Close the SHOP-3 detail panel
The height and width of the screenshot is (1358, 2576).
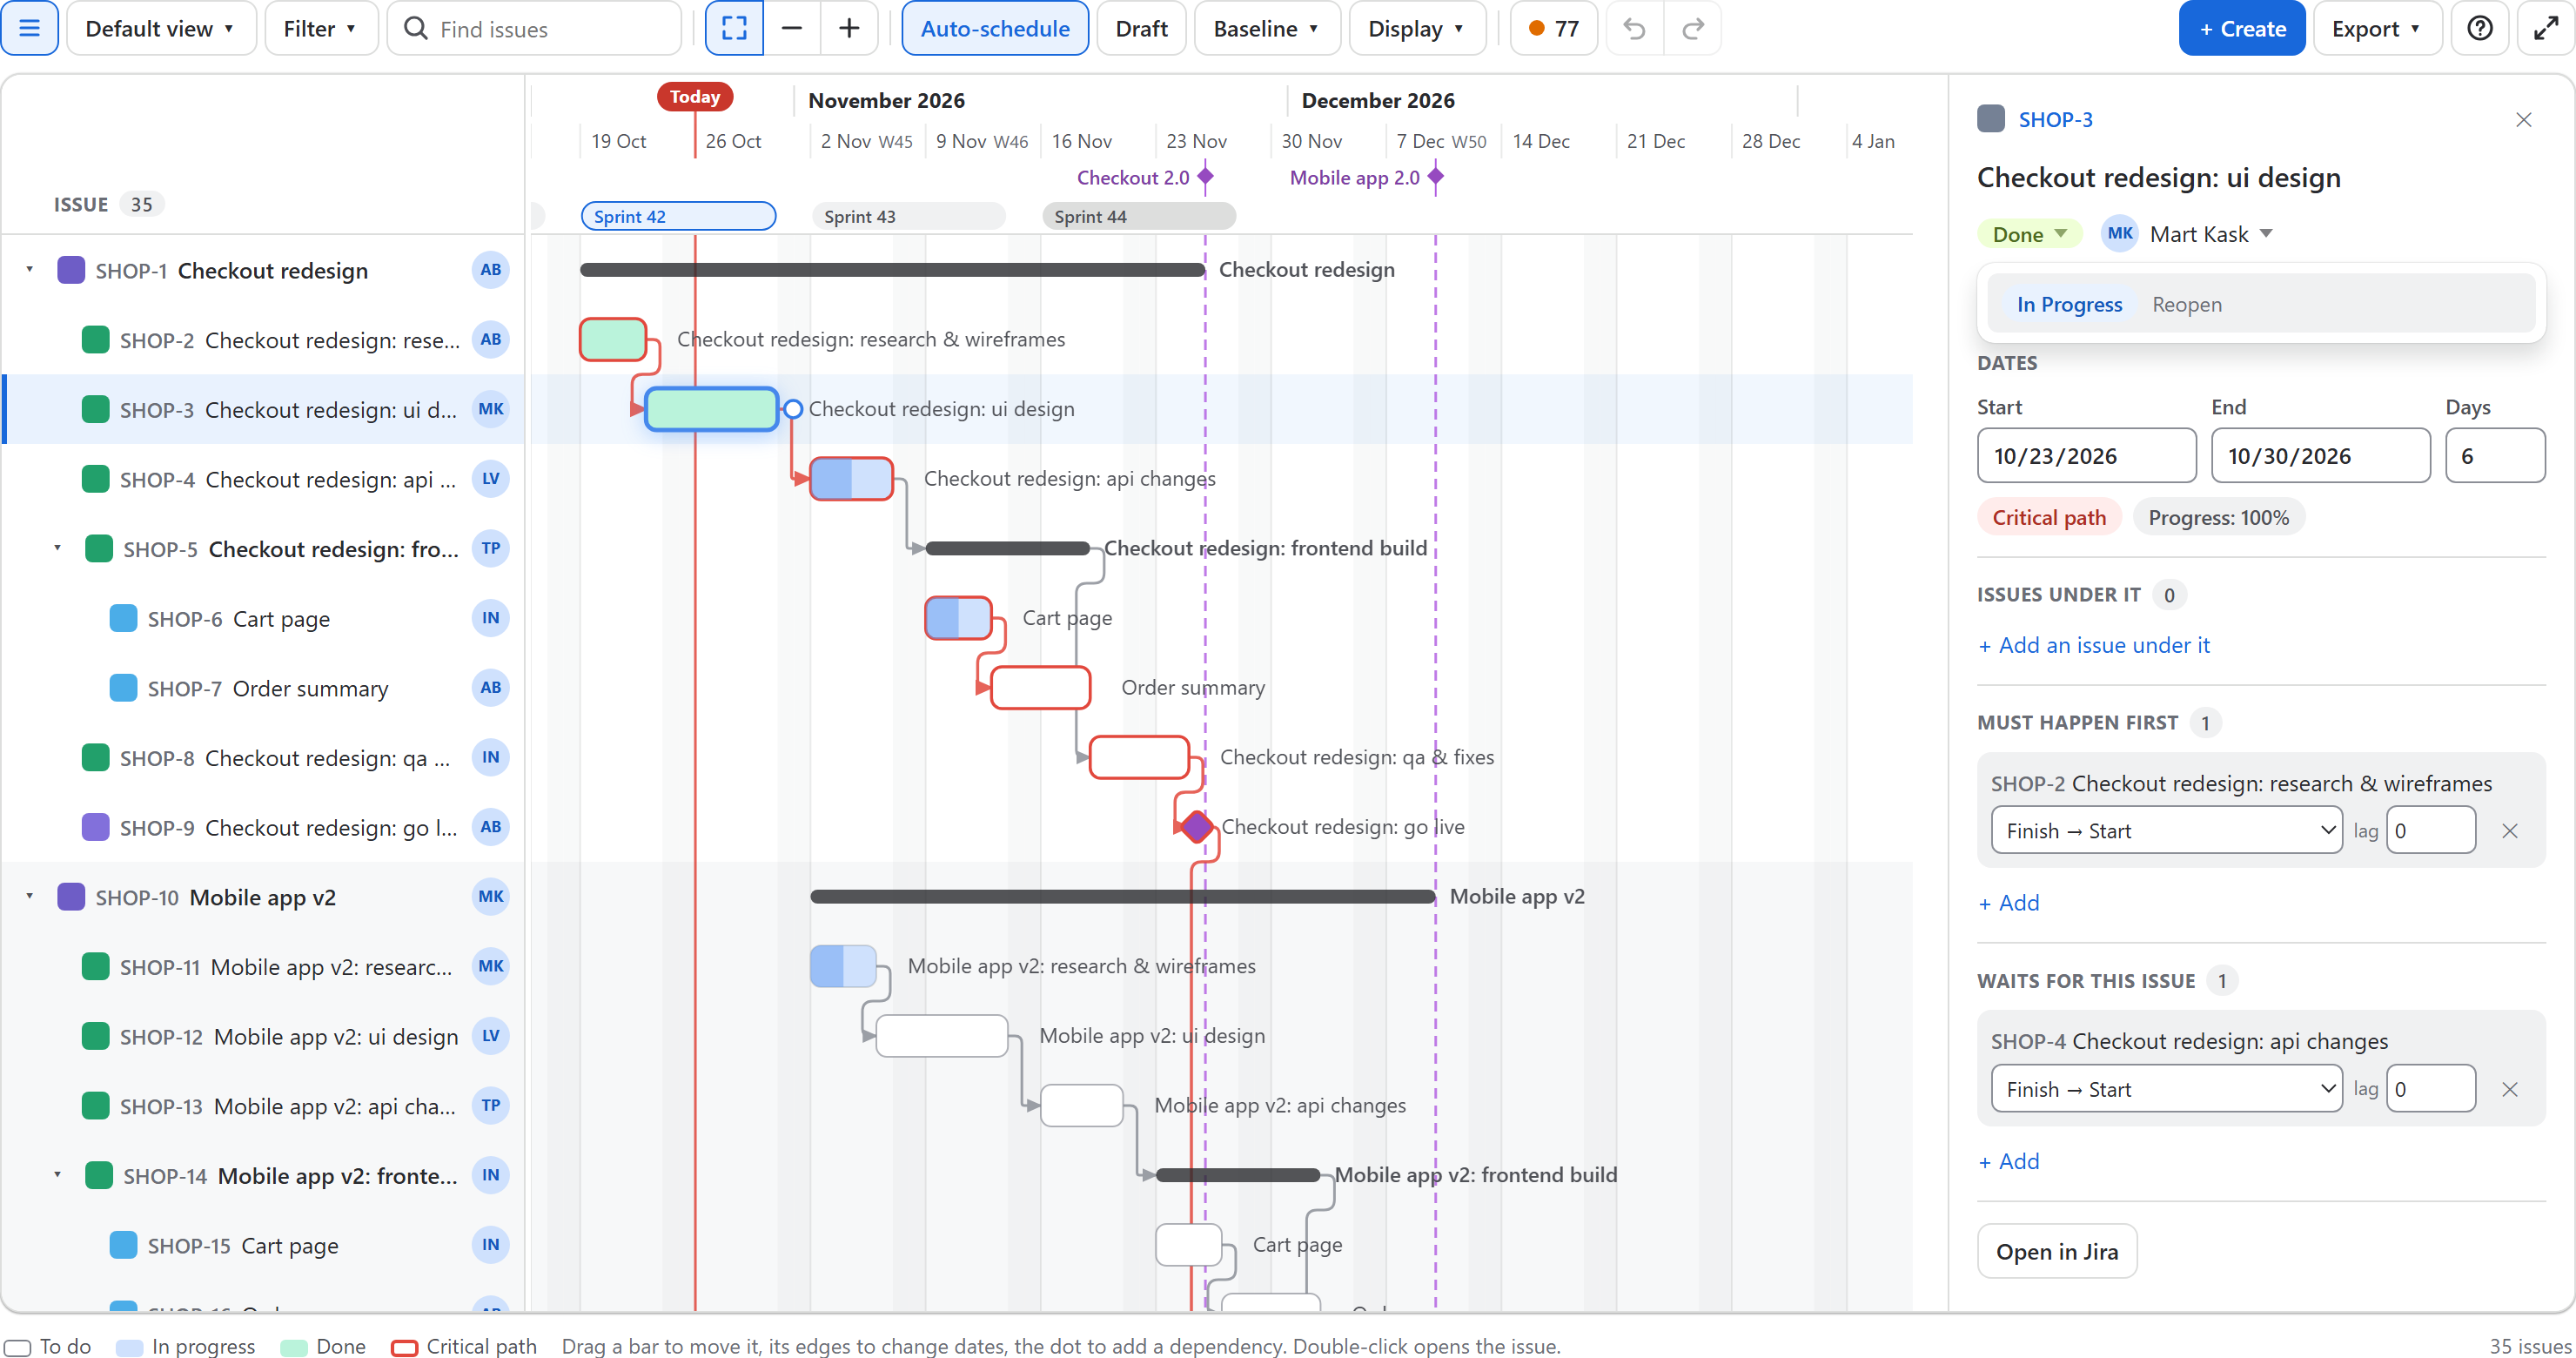coord(2524,120)
